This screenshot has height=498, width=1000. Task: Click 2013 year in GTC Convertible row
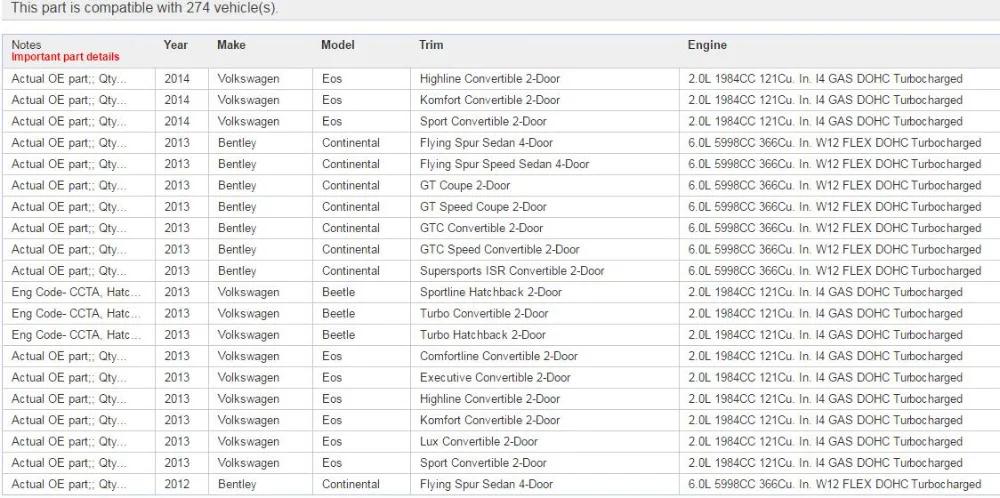click(177, 228)
